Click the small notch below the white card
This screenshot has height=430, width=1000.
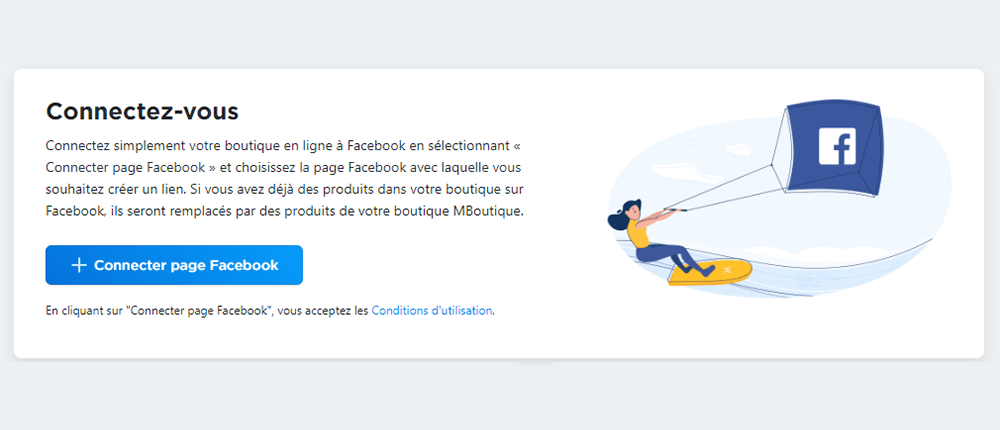(x=537, y=362)
